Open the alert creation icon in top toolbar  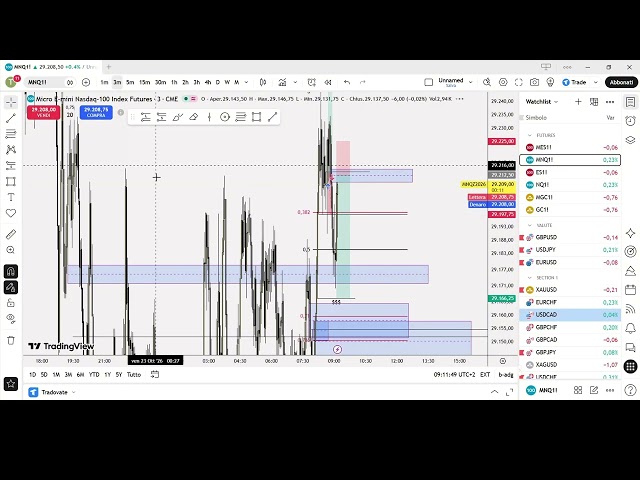(312, 82)
